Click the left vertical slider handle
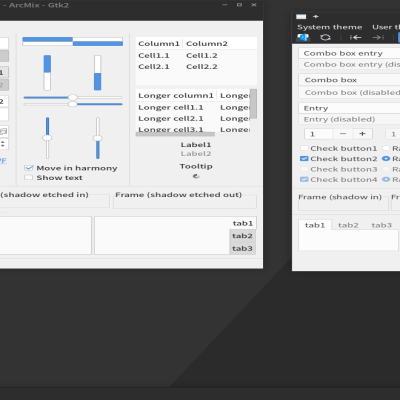Image resolution: width=400 pixels, height=400 pixels. [47, 138]
